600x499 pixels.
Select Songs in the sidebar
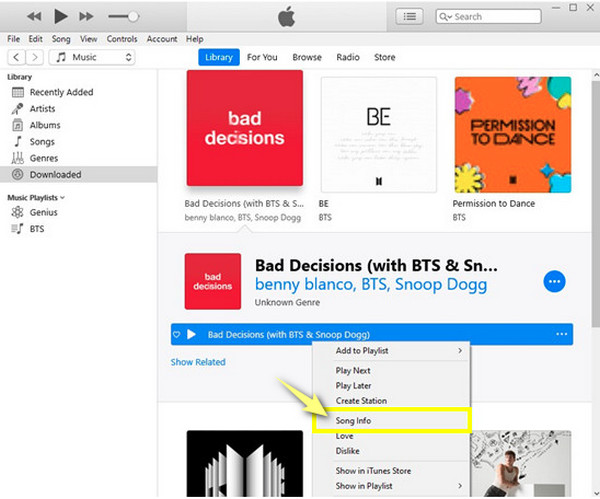(x=78, y=142)
